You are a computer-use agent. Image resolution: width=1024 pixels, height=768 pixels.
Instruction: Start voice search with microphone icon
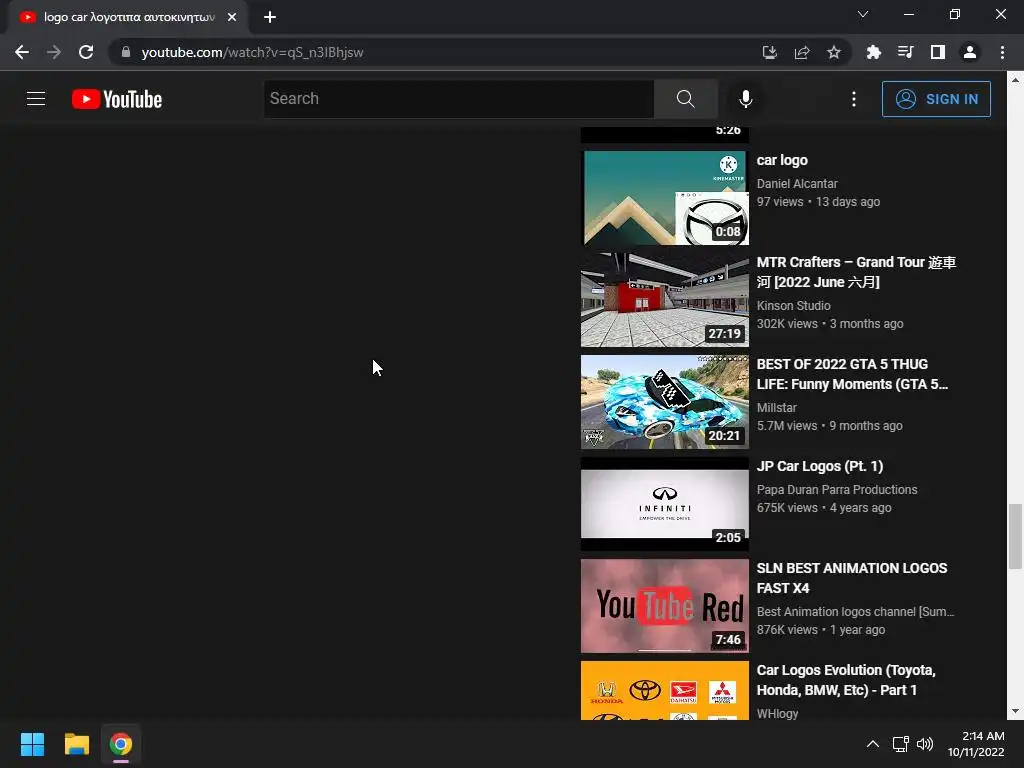tap(745, 99)
